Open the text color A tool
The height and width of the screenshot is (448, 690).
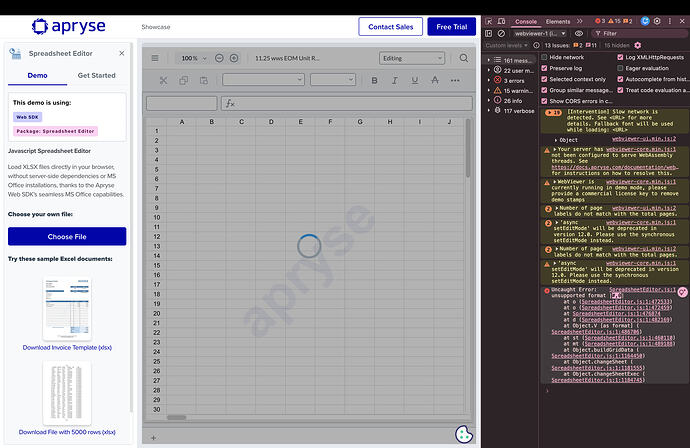(435, 80)
